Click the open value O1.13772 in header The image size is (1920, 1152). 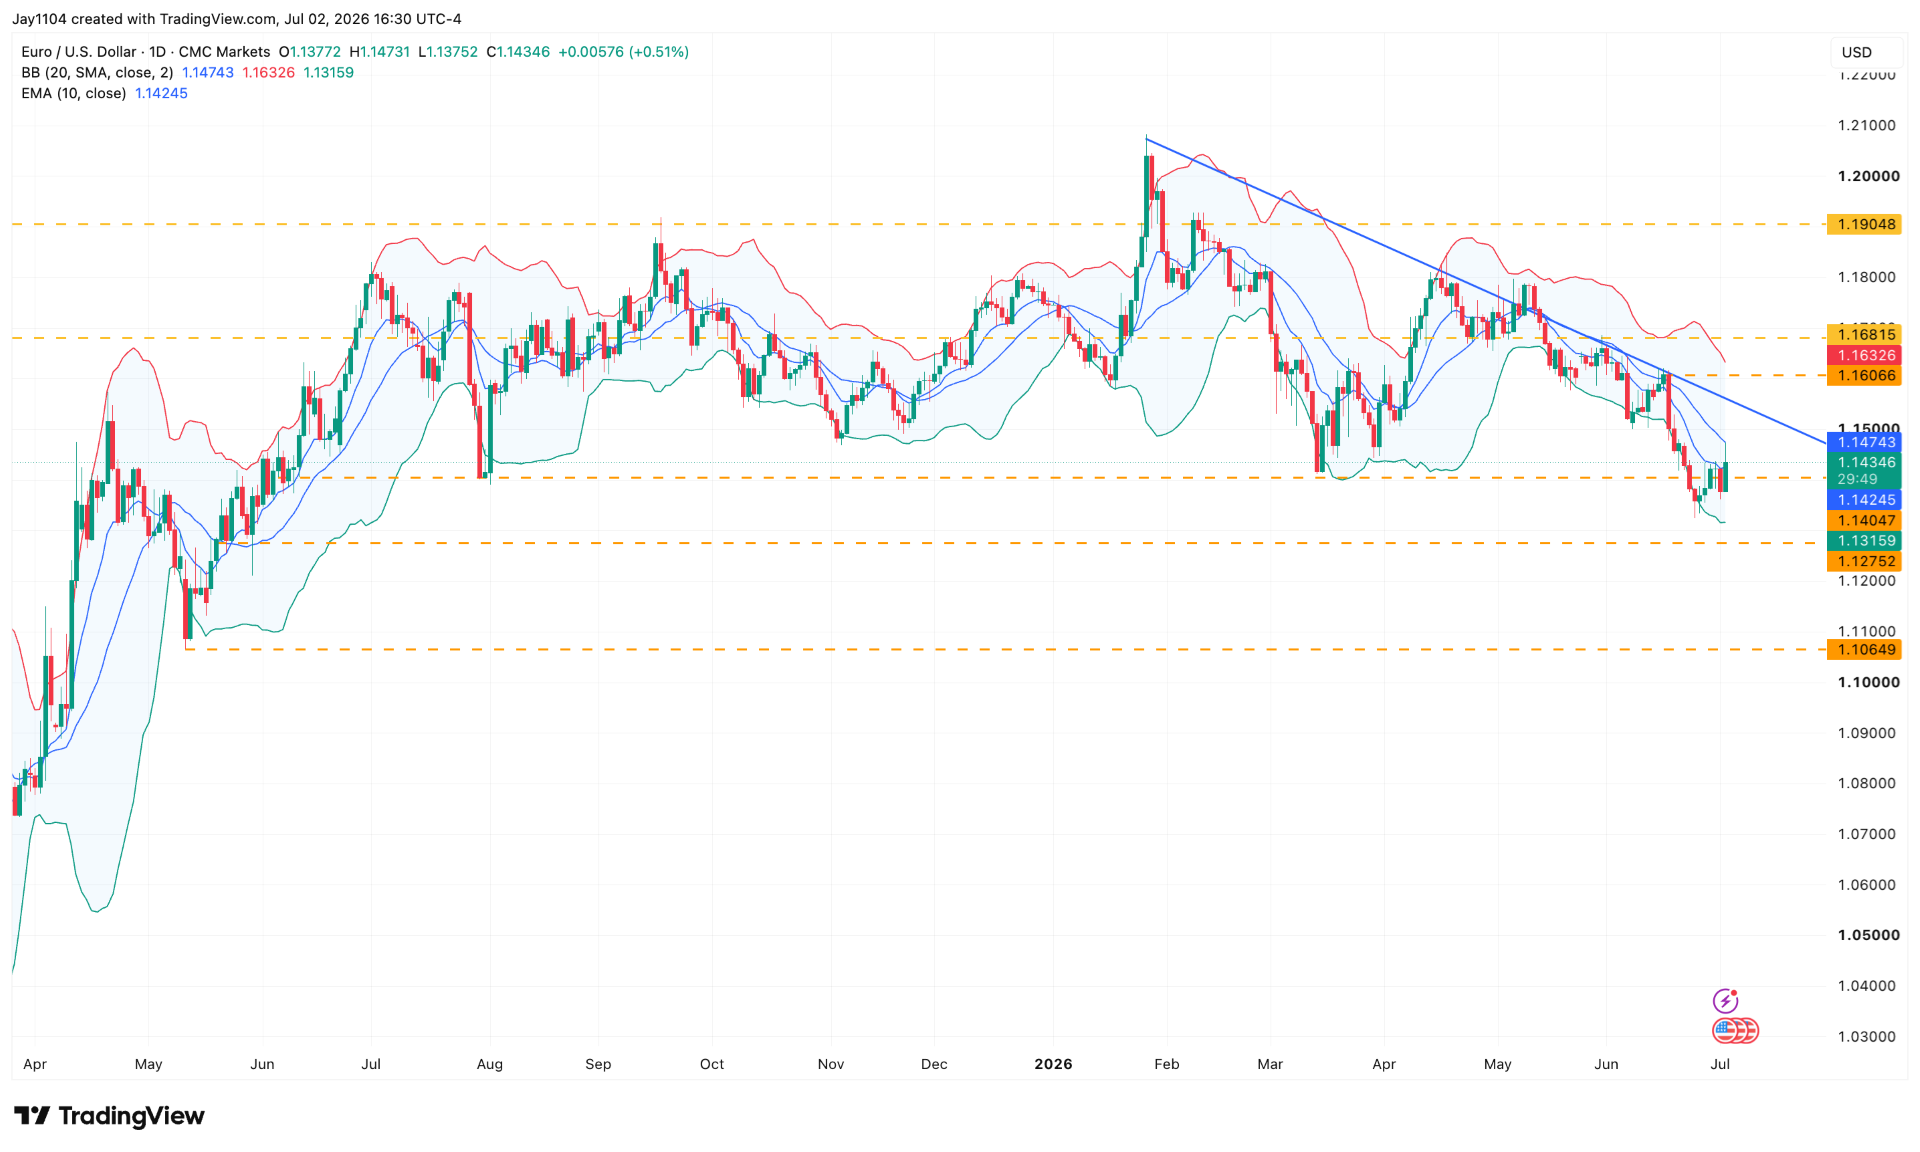coord(310,52)
